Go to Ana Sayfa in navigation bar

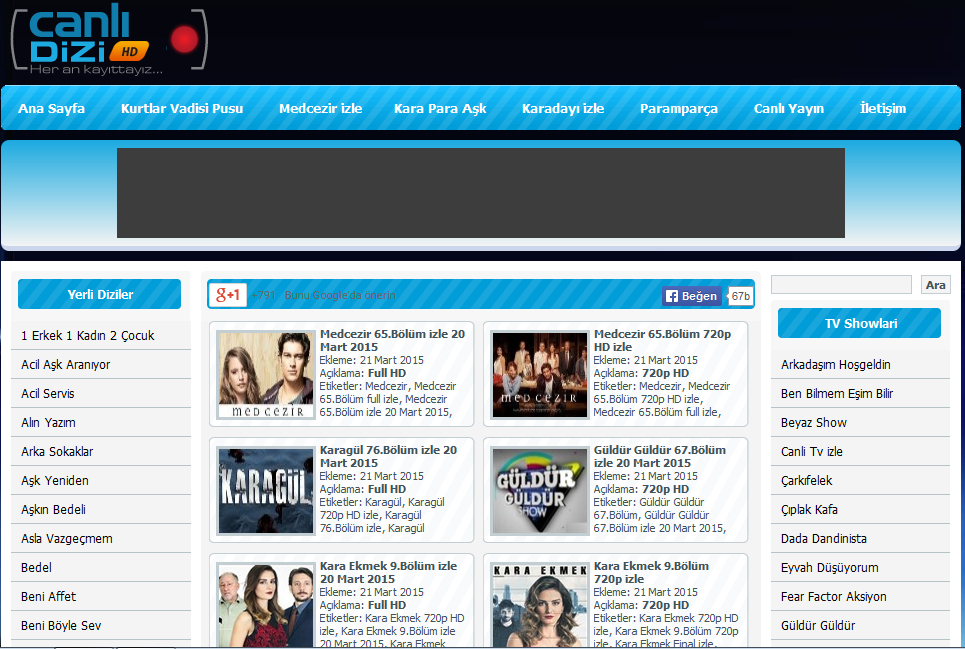[51, 108]
